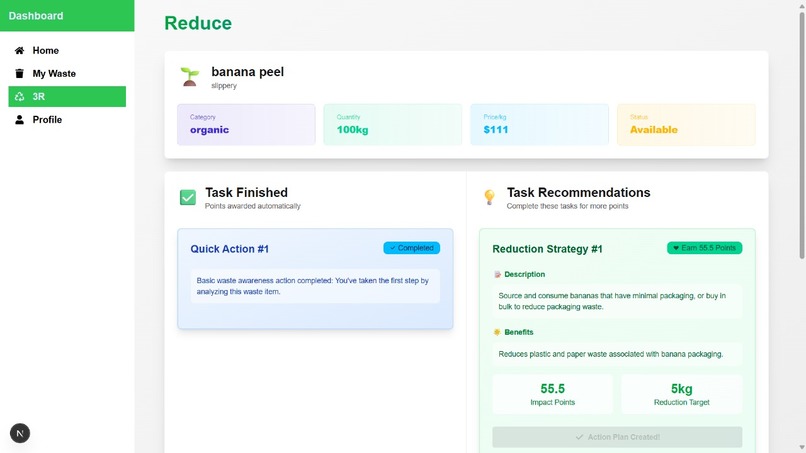Click the Basic waste awareness action text
The image size is (806, 453).
pos(313,286)
